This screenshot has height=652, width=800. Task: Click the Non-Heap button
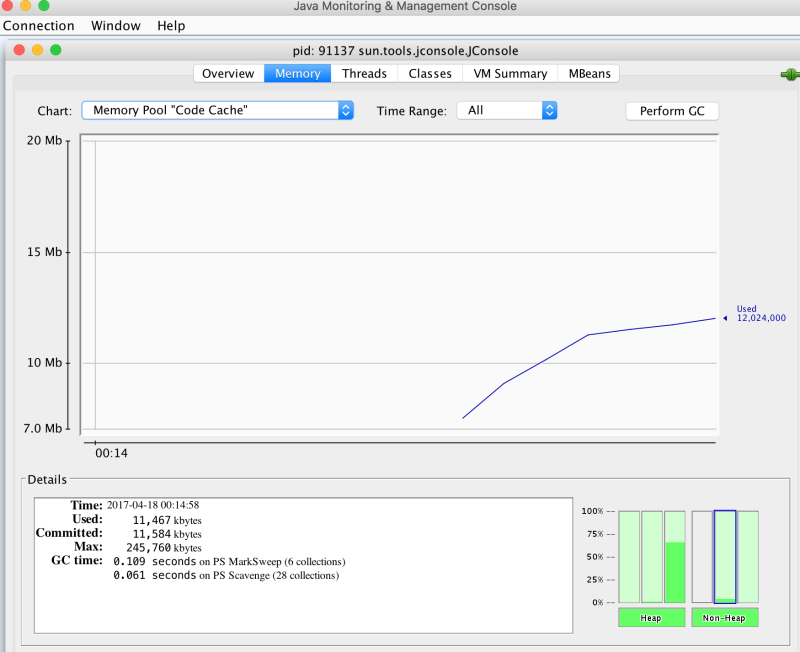724,617
